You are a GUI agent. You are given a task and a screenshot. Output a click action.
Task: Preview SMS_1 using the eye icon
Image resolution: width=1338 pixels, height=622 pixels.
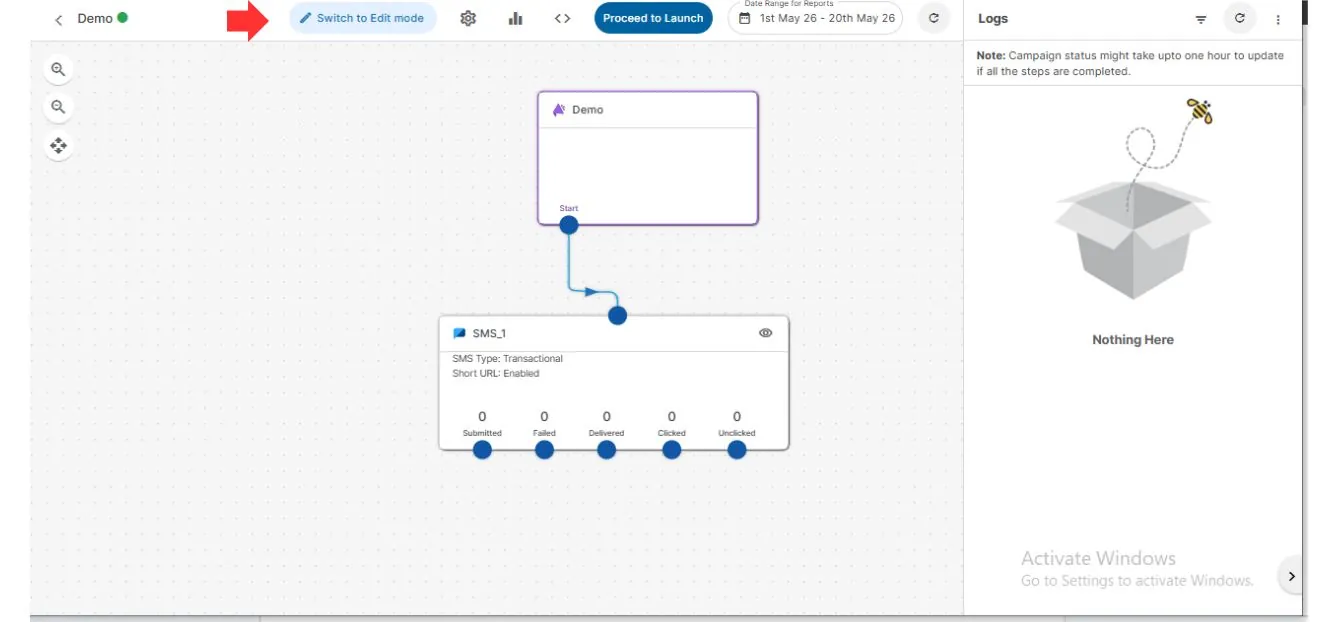(x=766, y=333)
